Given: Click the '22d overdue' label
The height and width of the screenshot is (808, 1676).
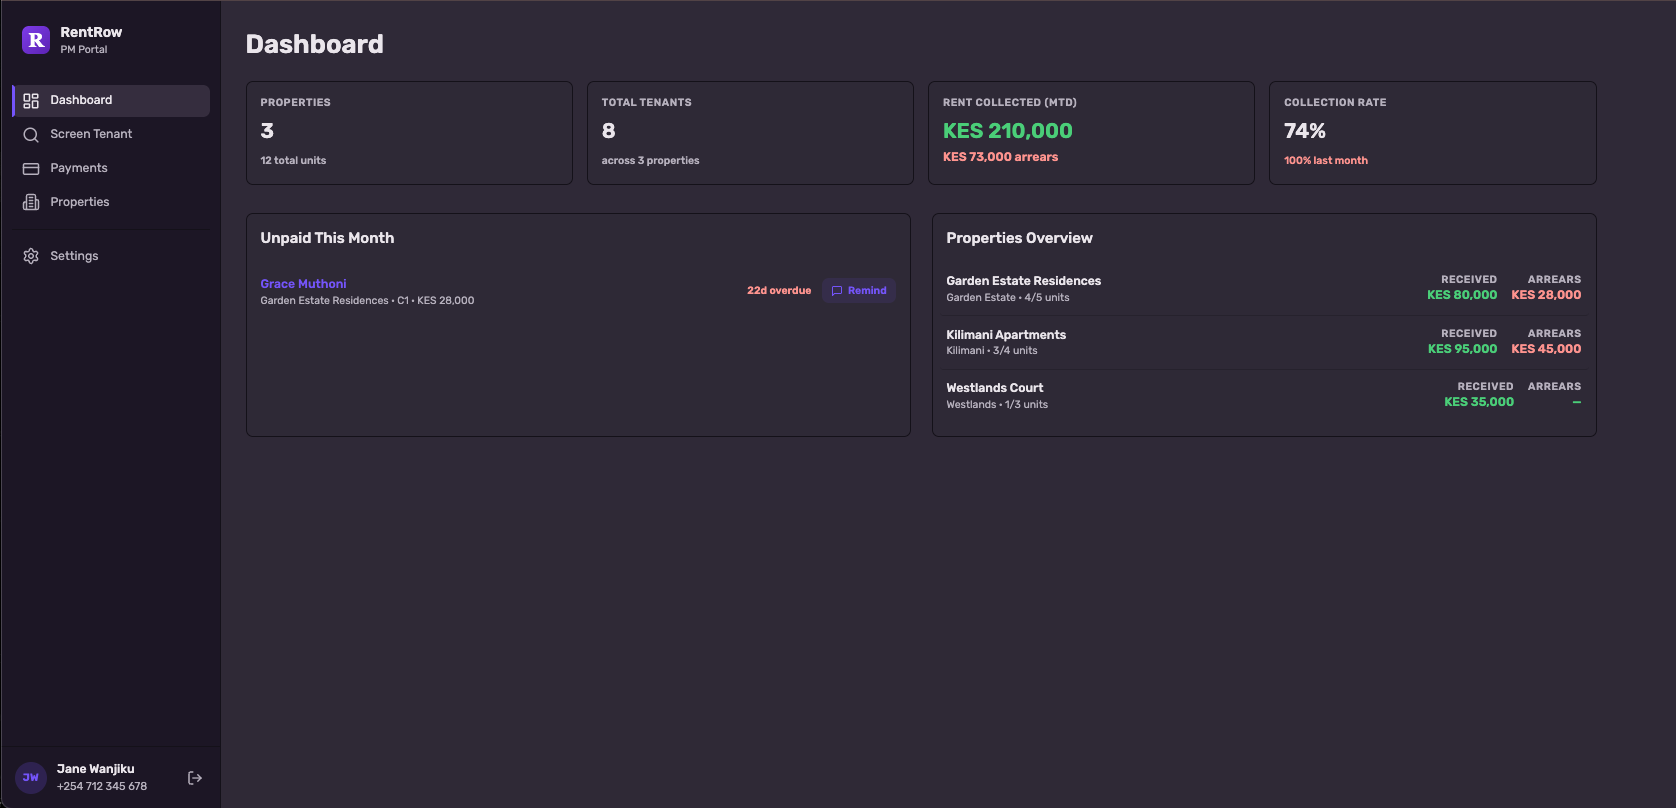Looking at the screenshot, I should tap(779, 291).
